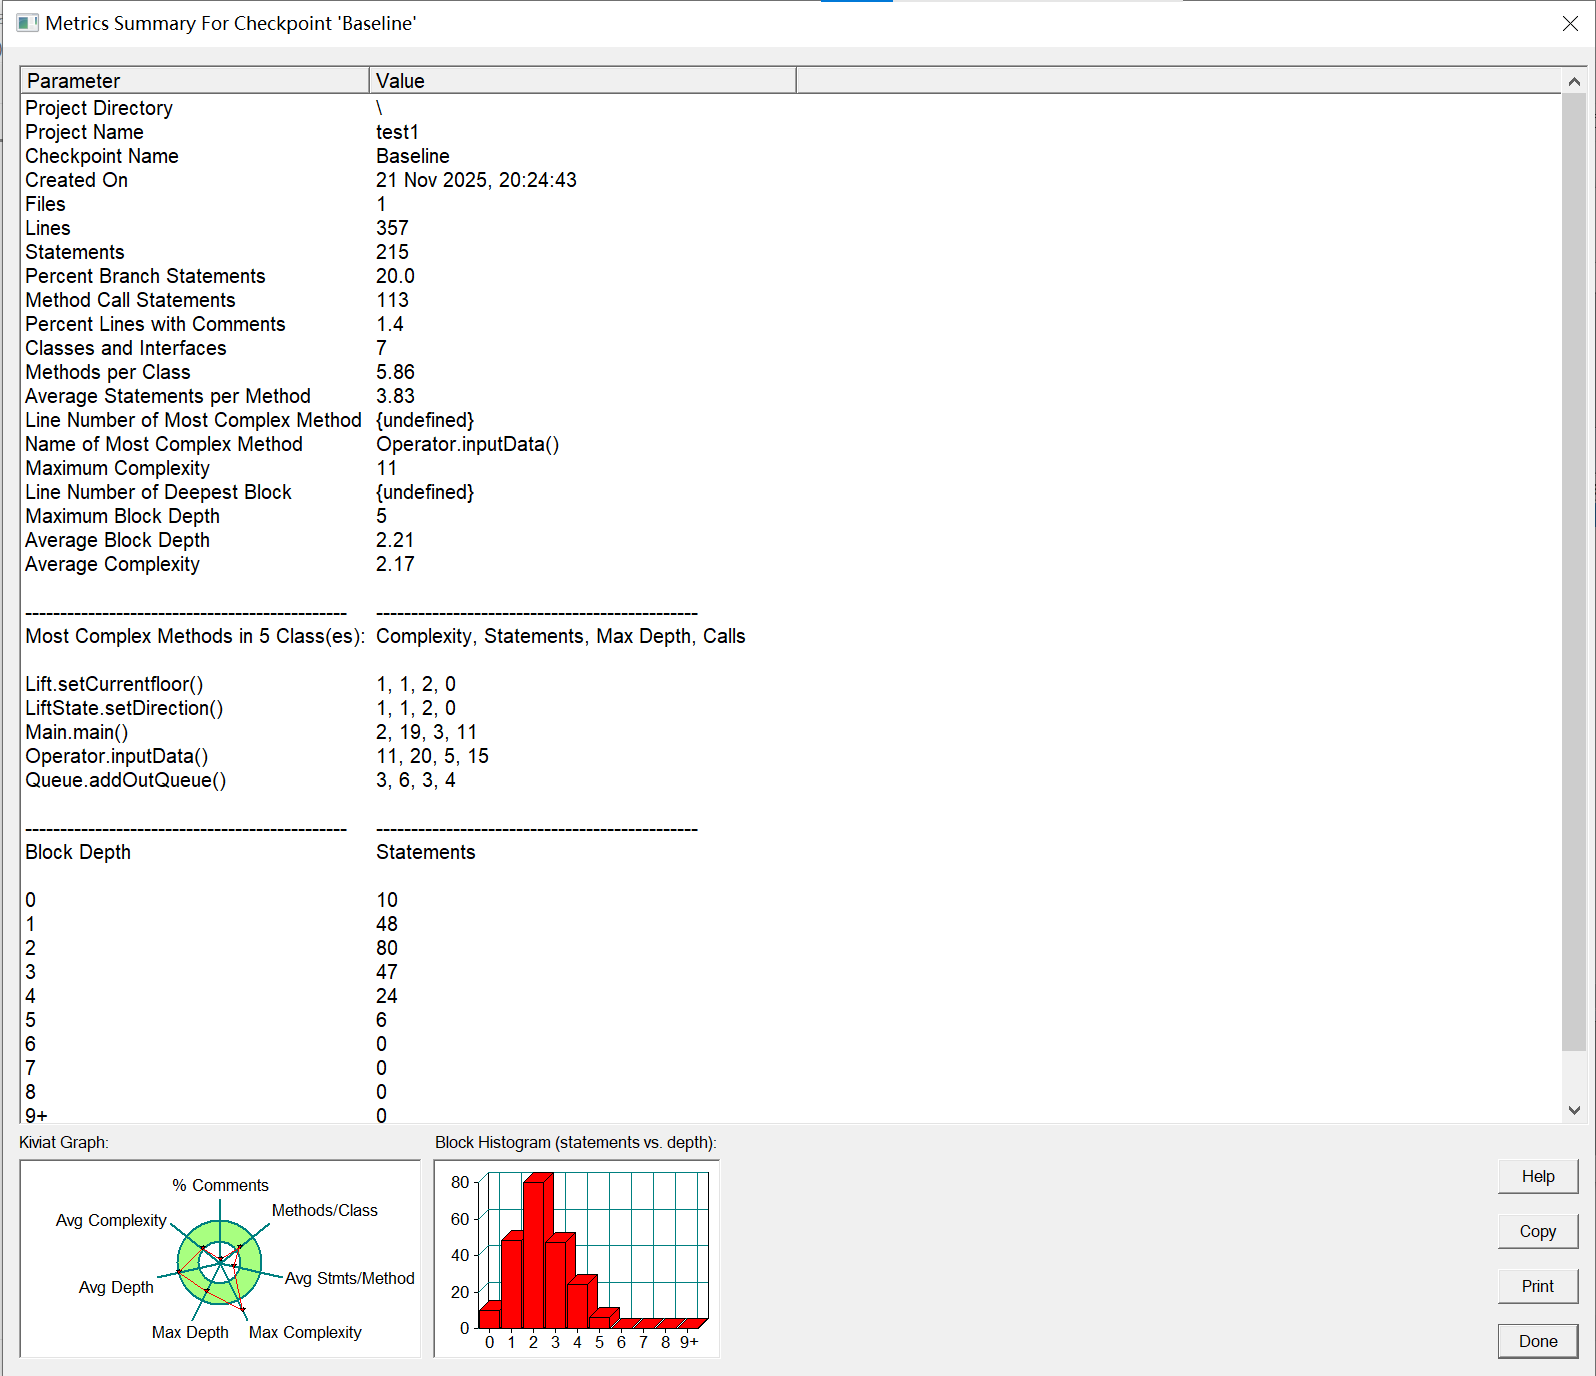
Task: Close dialog with the Done button
Action: tap(1538, 1341)
